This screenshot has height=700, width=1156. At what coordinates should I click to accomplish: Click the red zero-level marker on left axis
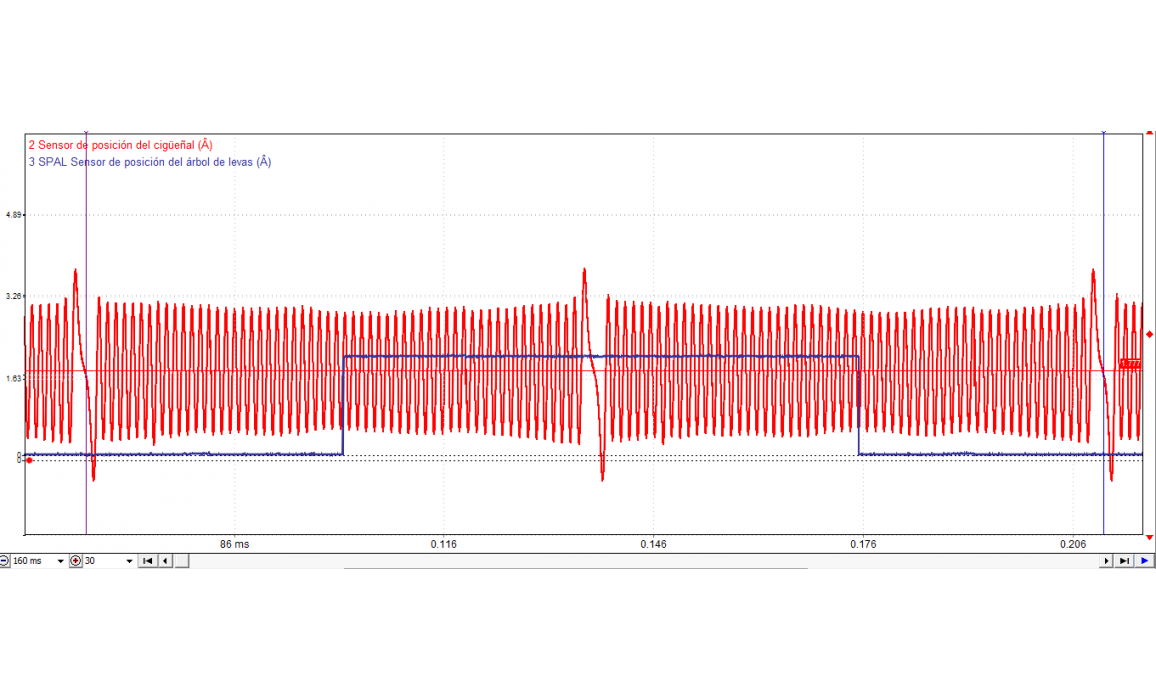(28, 460)
